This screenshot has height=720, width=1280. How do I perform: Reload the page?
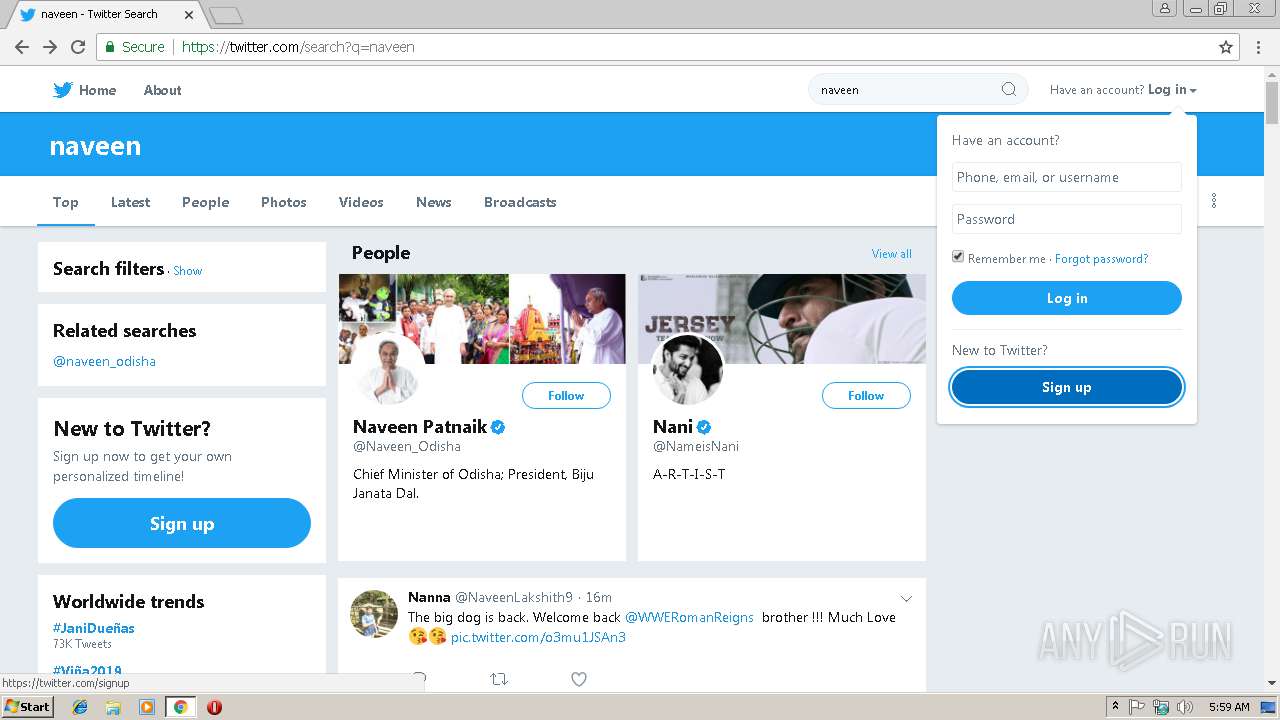78,47
